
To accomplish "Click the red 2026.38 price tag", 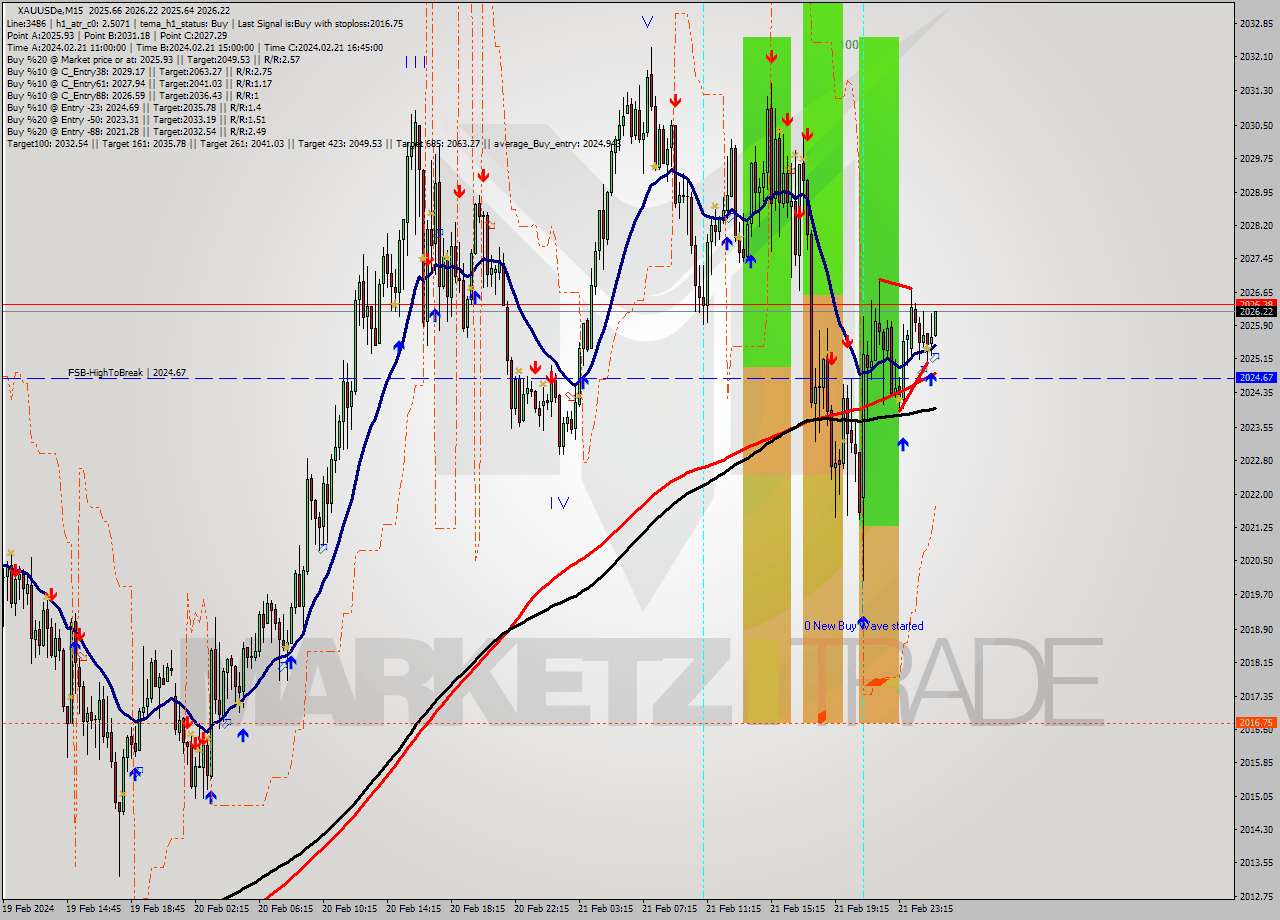I will click(1255, 304).
